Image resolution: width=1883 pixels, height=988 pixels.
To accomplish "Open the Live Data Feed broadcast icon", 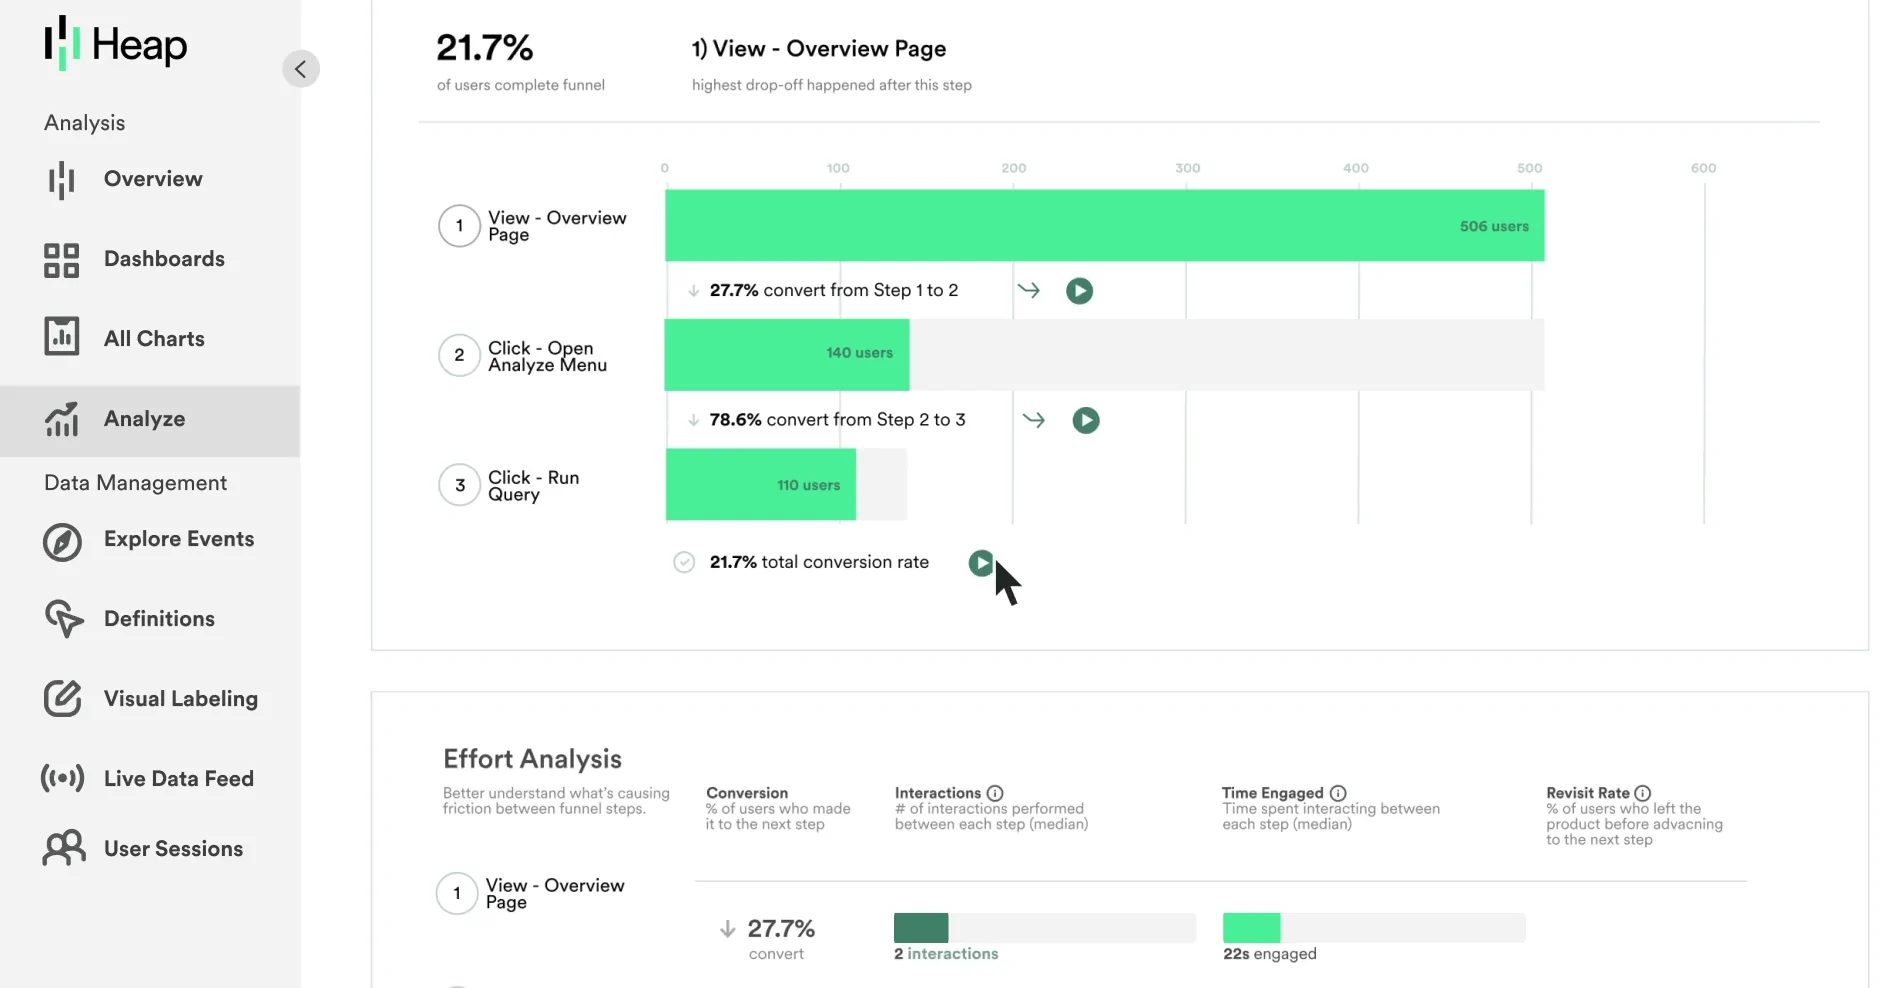I will [x=62, y=778].
